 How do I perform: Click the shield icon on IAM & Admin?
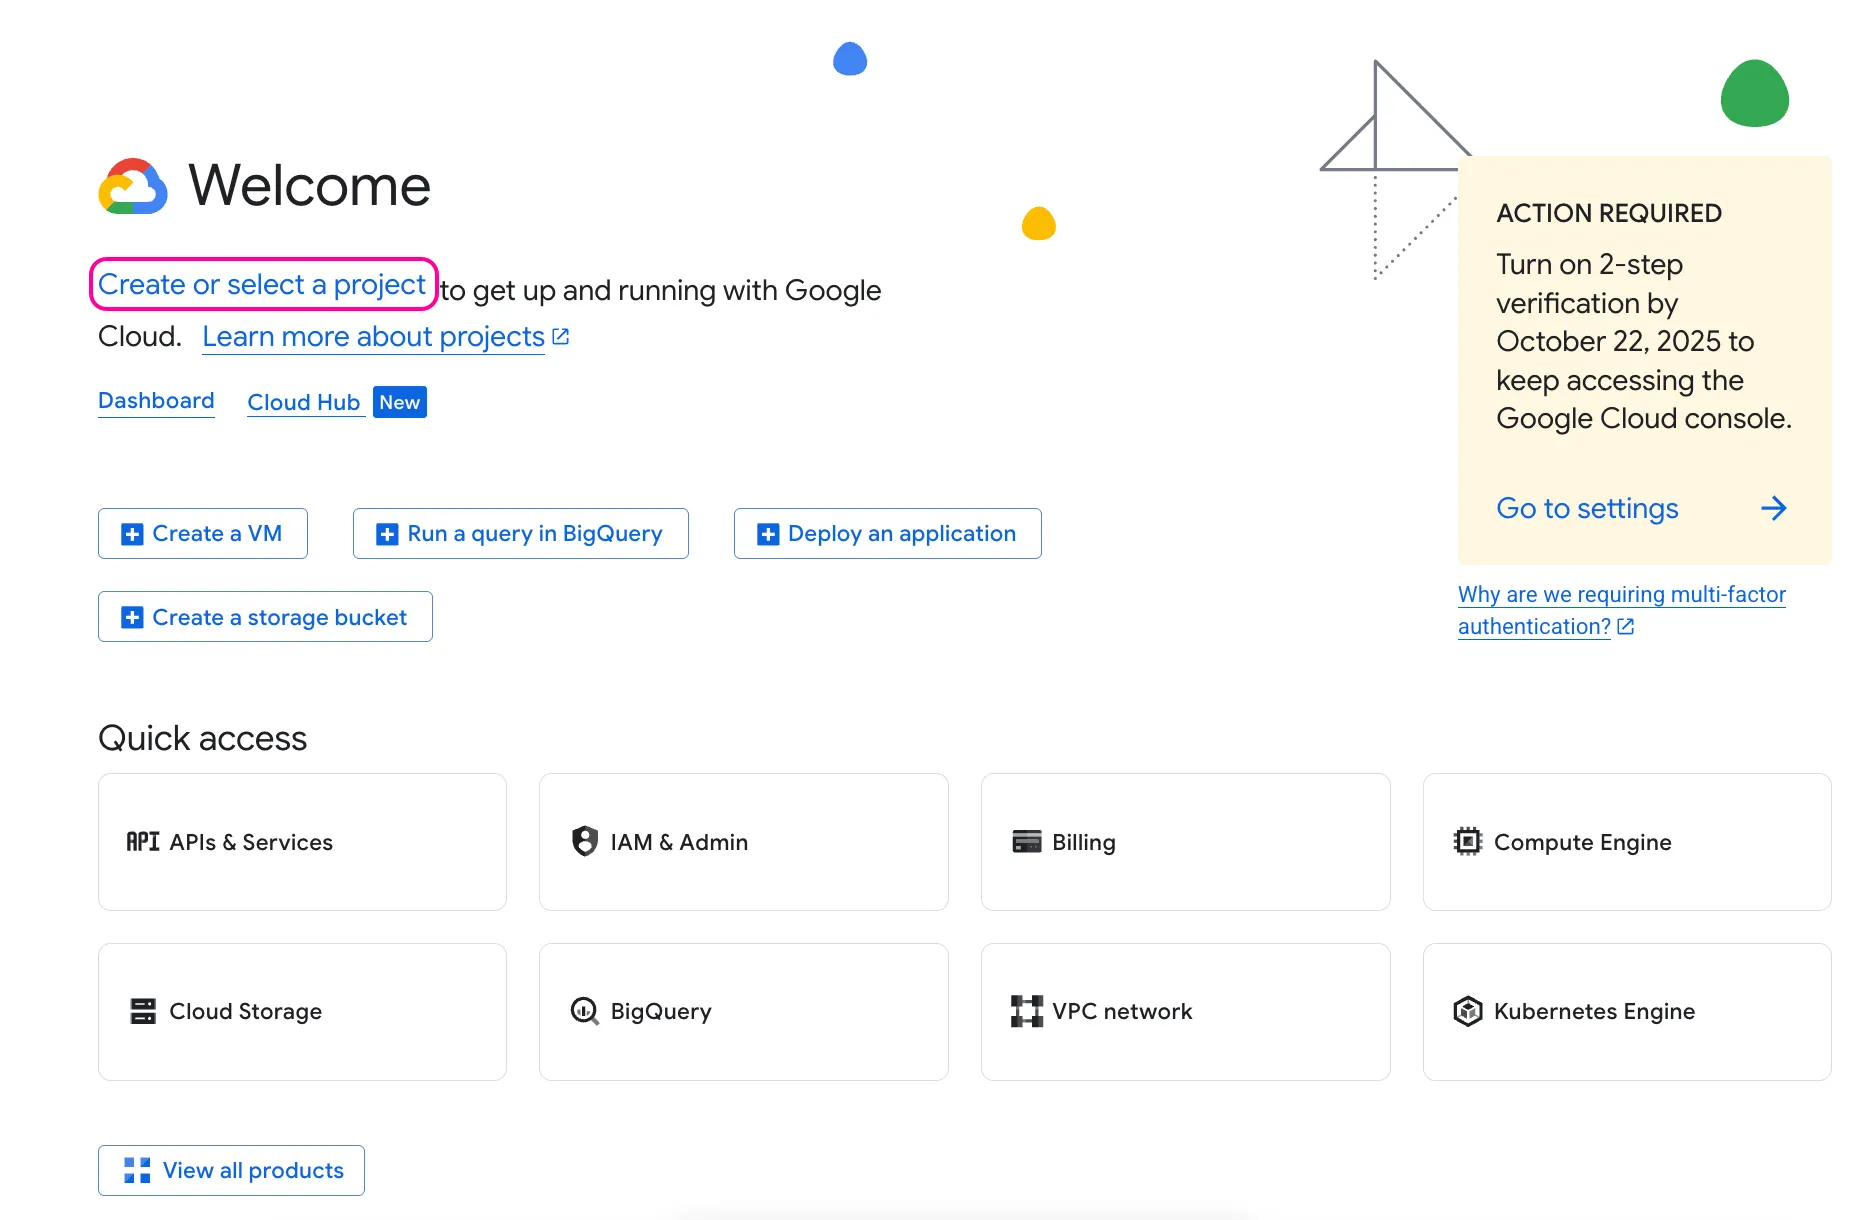pyautogui.click(x=585, y=841)
